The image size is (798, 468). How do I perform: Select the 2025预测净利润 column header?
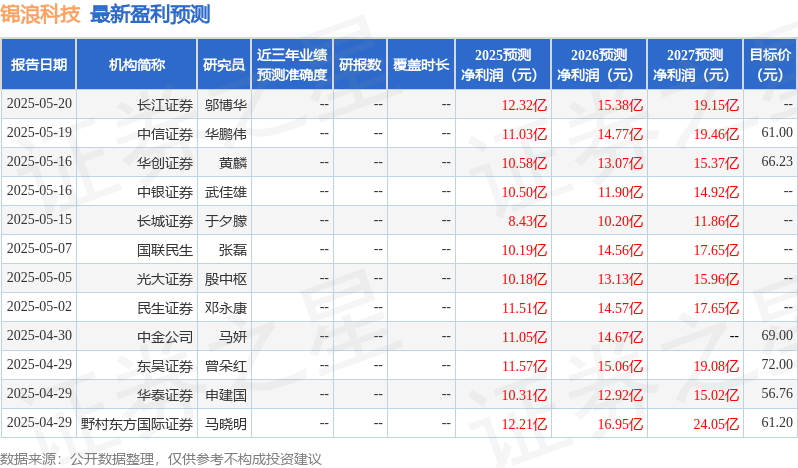503,65
